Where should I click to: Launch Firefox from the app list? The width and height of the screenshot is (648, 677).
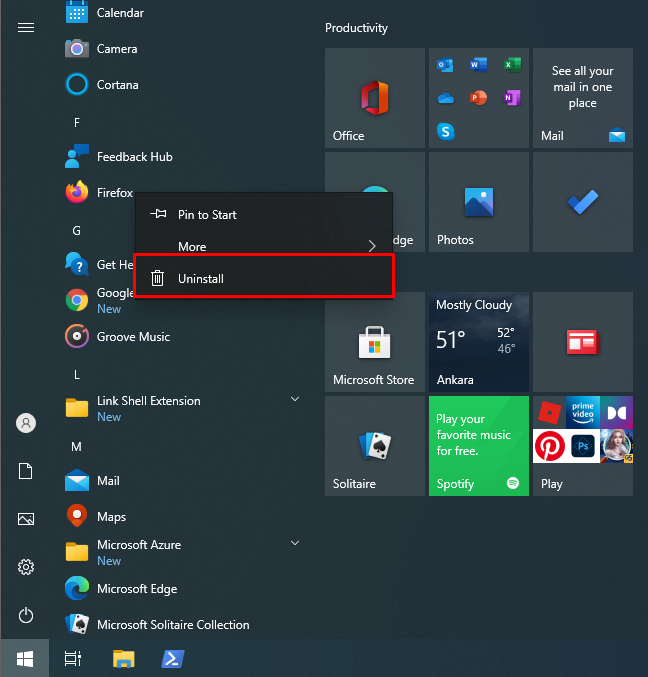(98, 193)
